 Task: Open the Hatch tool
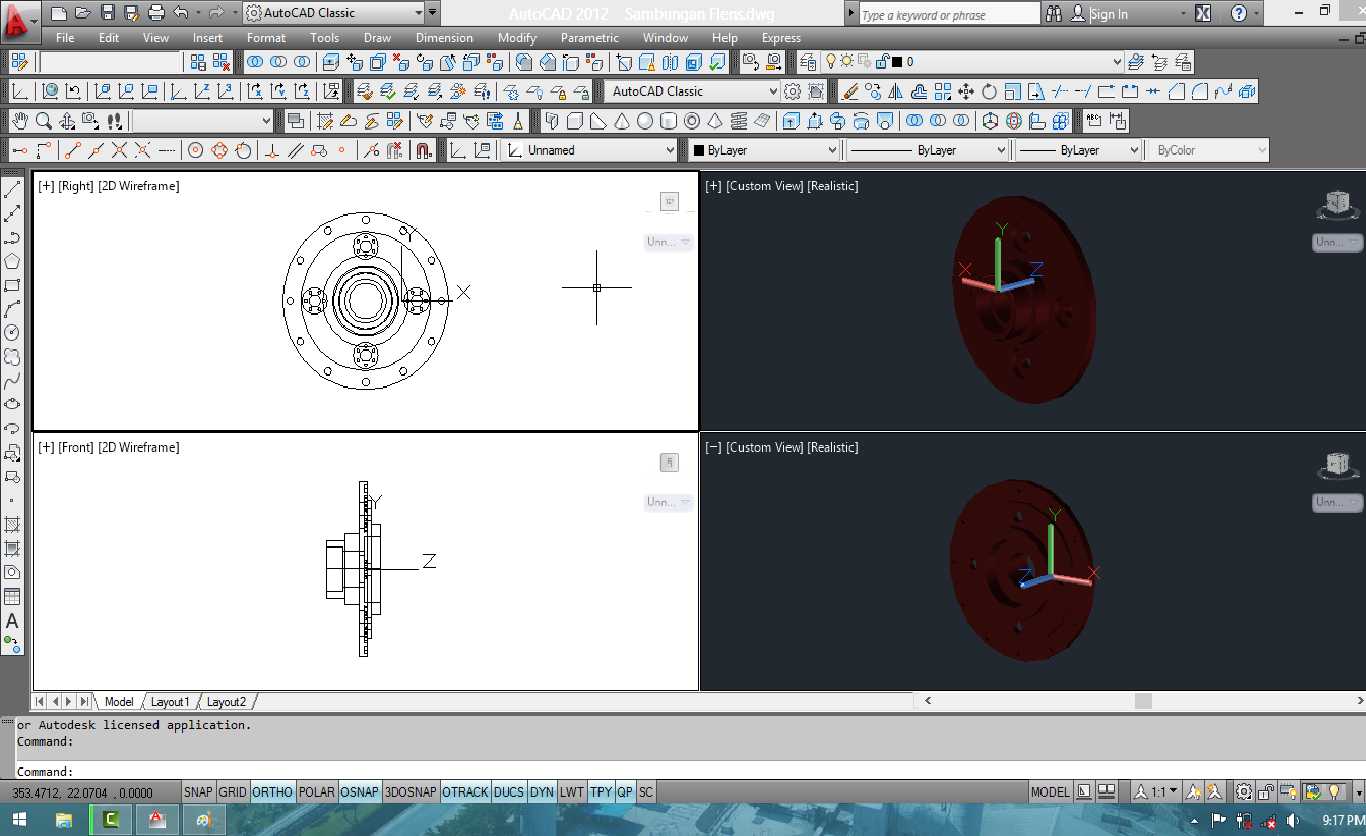(x=12, y=525)
